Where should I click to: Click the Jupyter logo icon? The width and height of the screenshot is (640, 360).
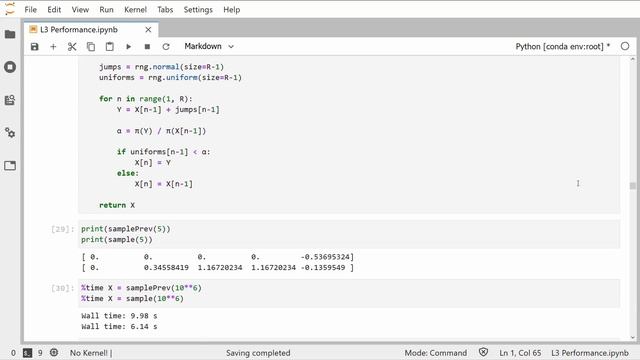[x=9, y=9]
